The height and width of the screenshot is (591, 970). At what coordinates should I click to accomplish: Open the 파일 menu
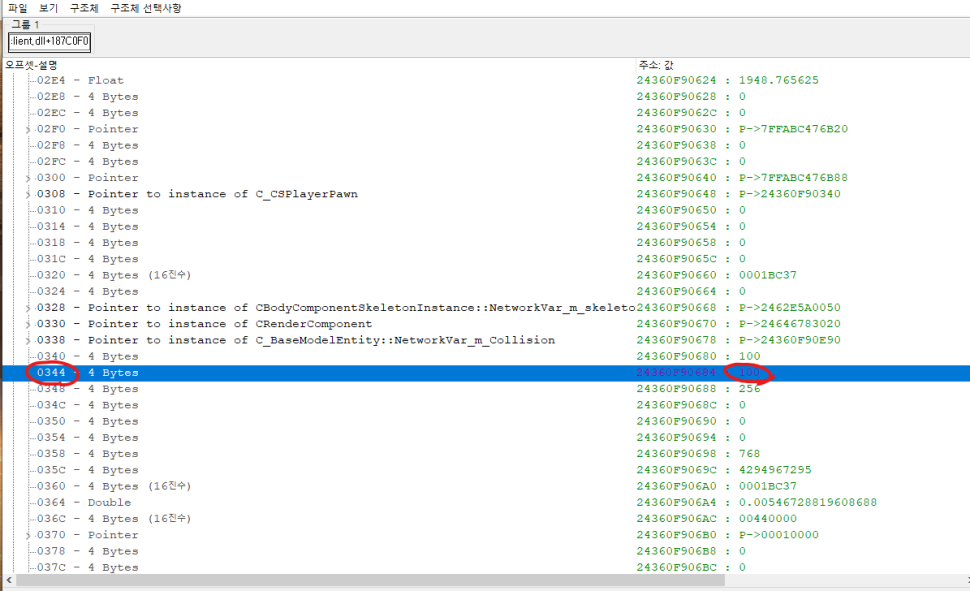pyautogui.click(x=17, y=8)
